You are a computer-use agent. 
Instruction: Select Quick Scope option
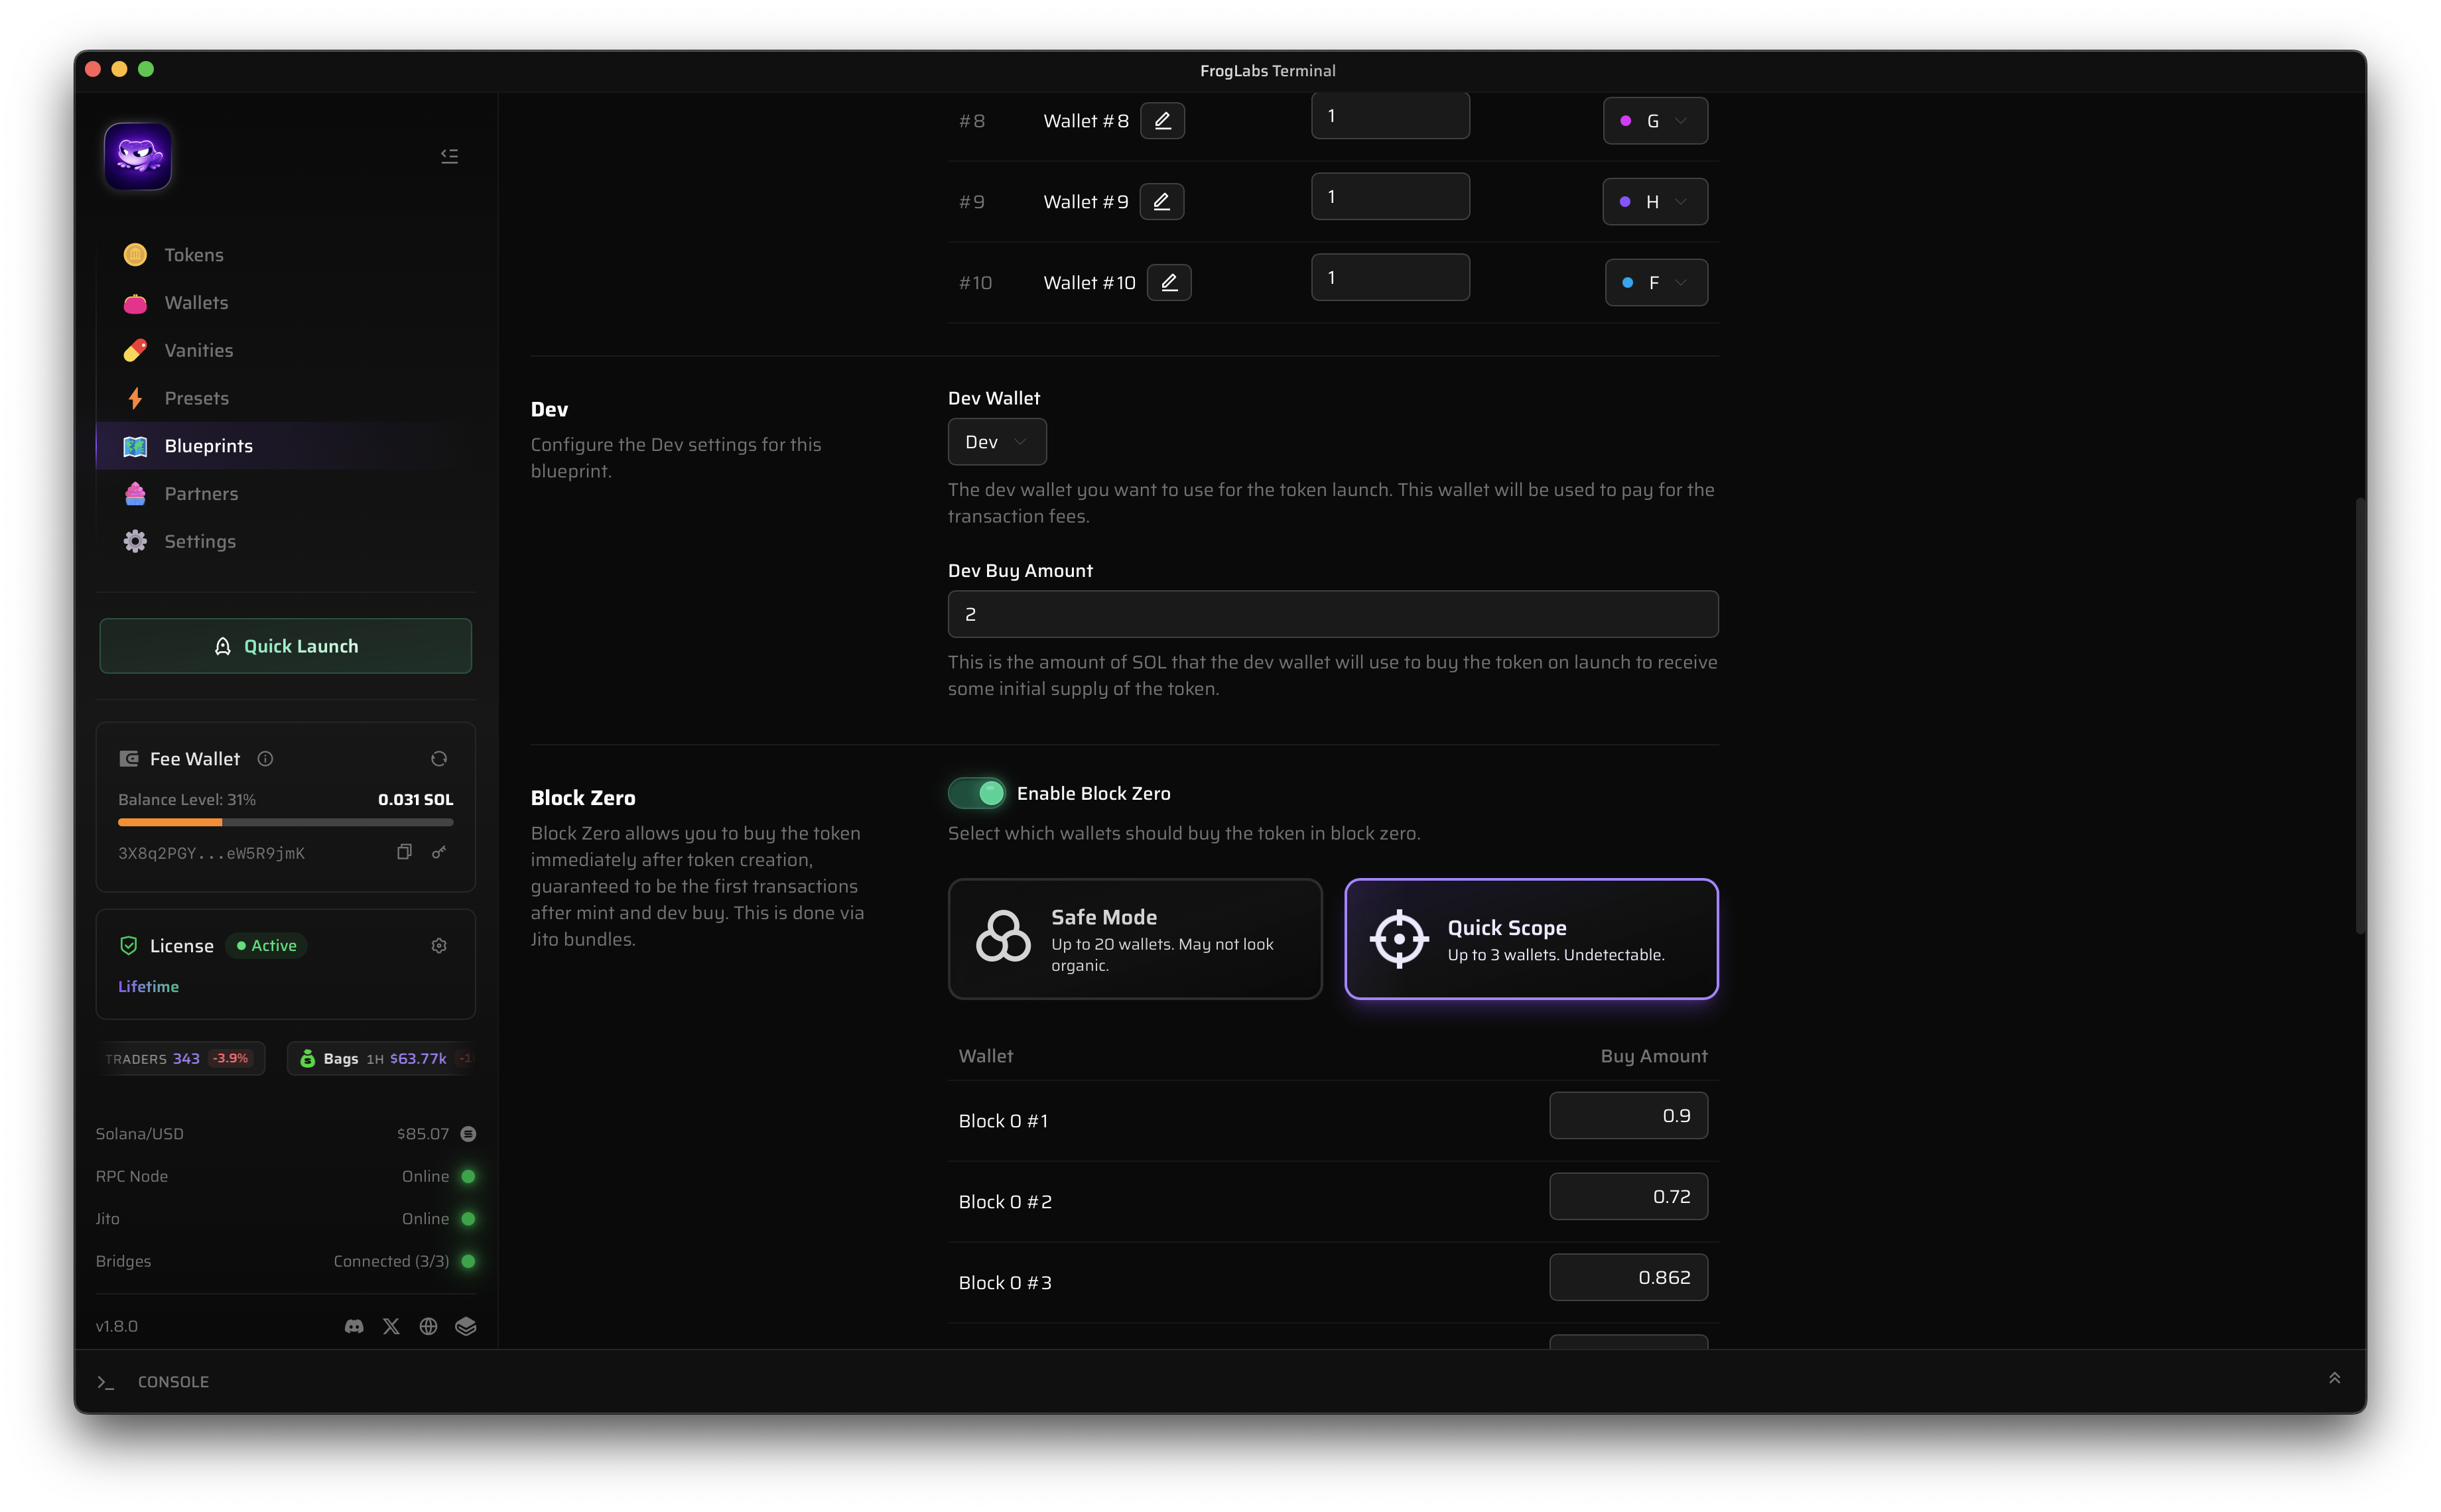[1531, 939]
